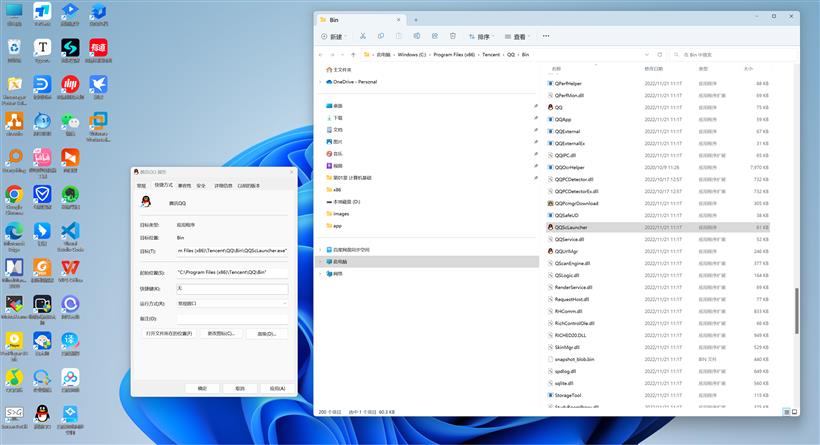The height and width of the screenshot is (445, 820).
Task: Click the Delete trash icon in Explorer
Action: pos(453,36)
